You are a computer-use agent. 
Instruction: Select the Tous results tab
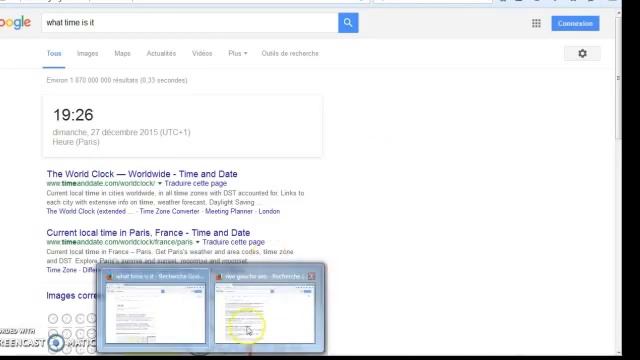point(54,53)
